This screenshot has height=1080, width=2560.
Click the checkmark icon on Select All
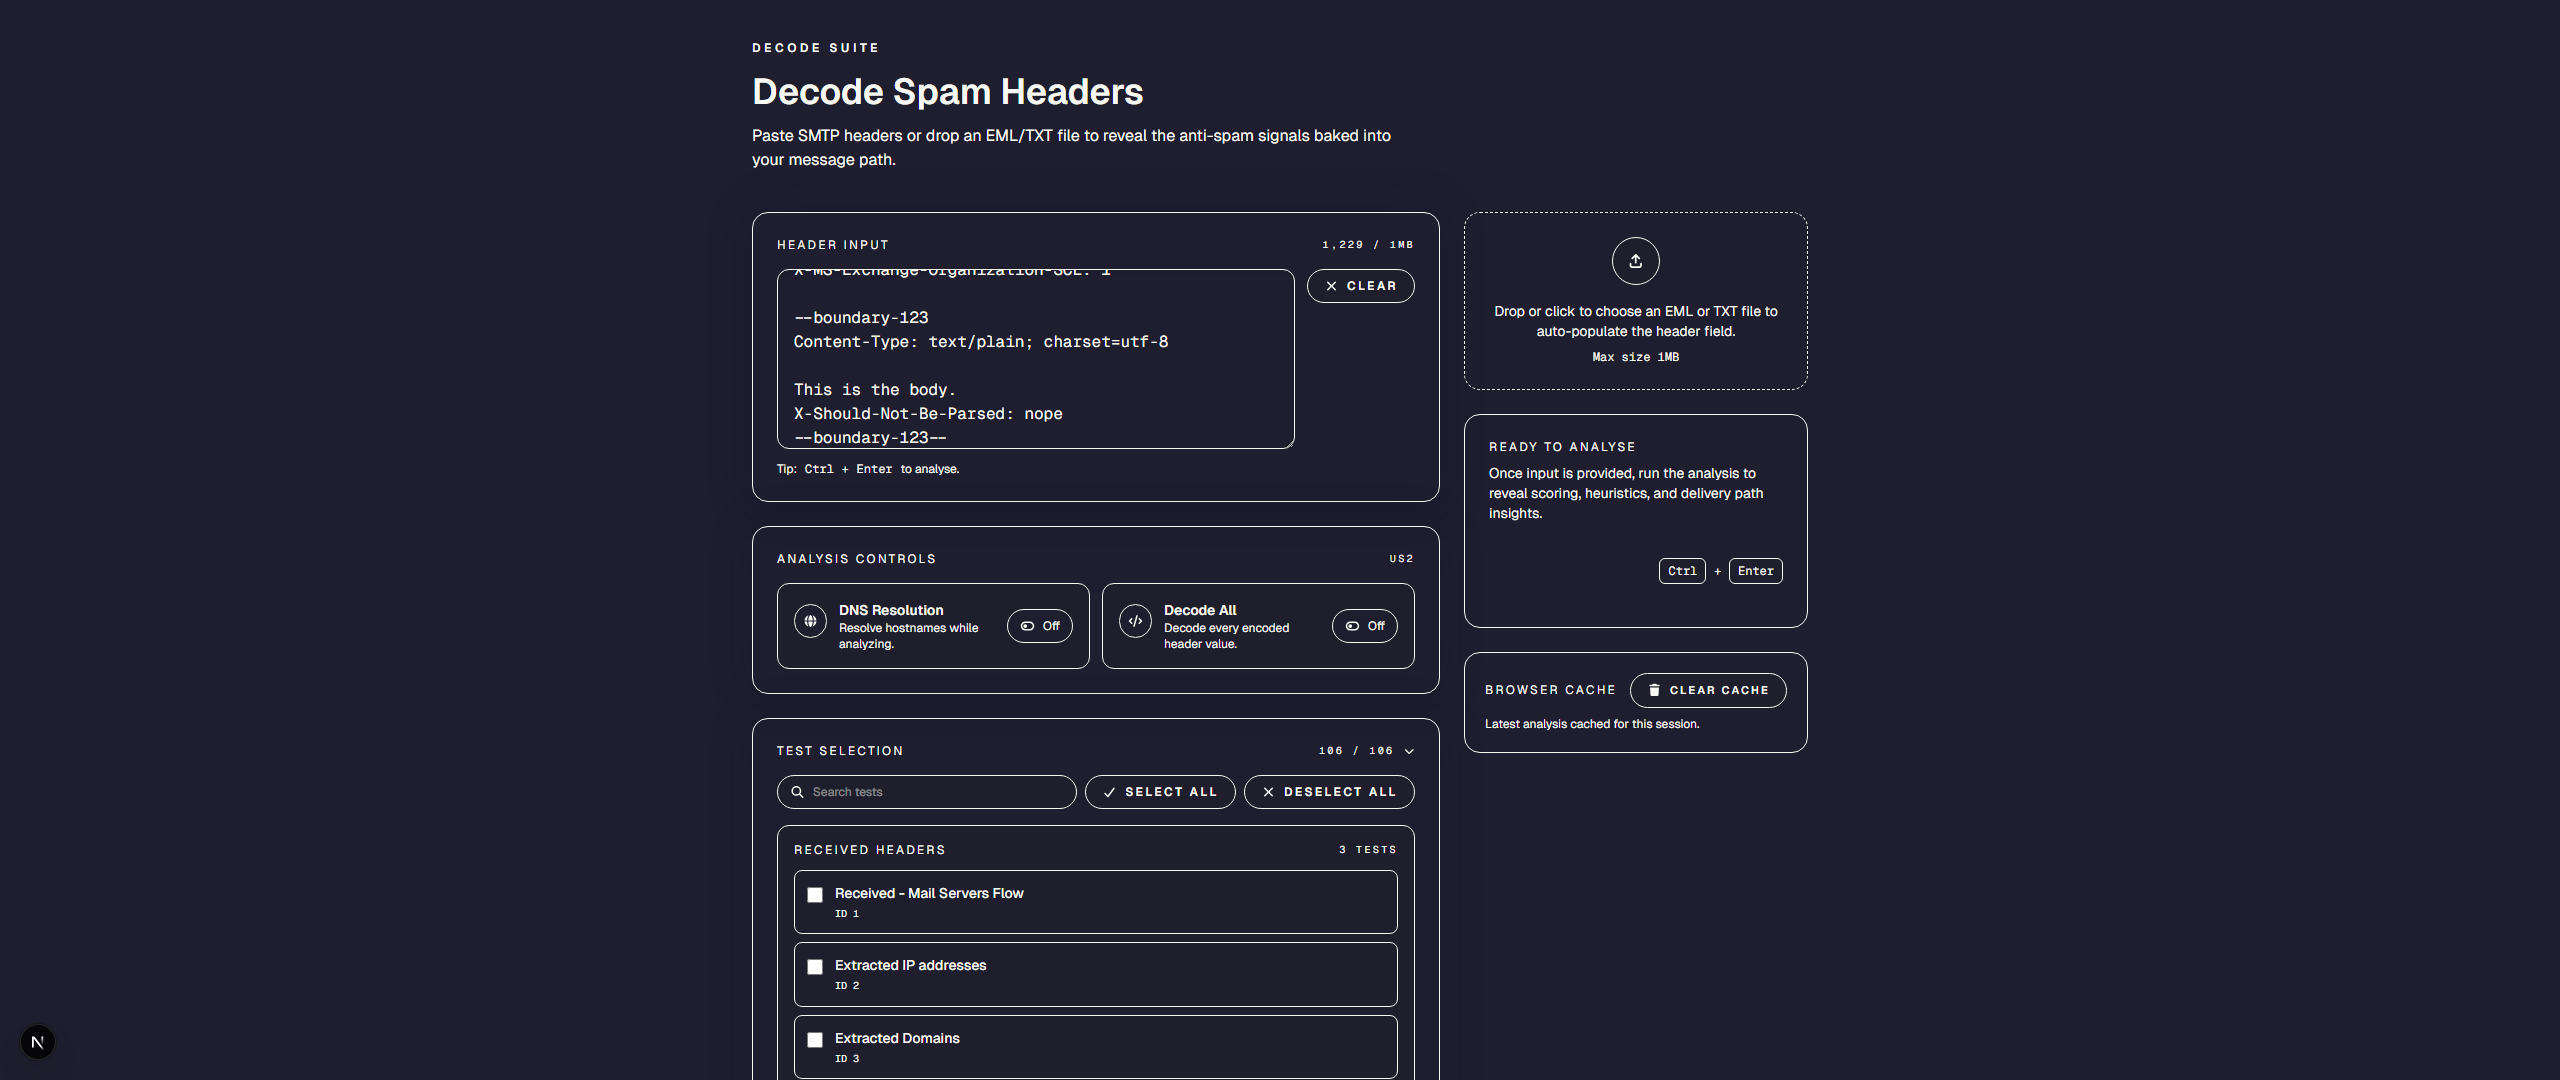1109,792
